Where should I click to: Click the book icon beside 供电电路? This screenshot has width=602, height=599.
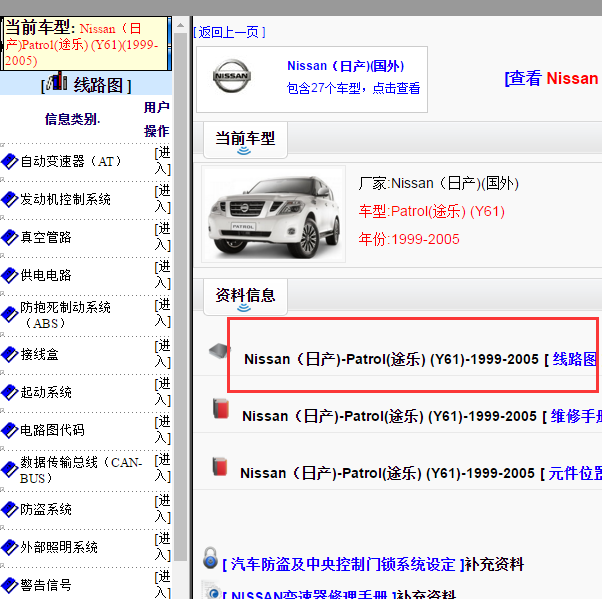[10, 275]
